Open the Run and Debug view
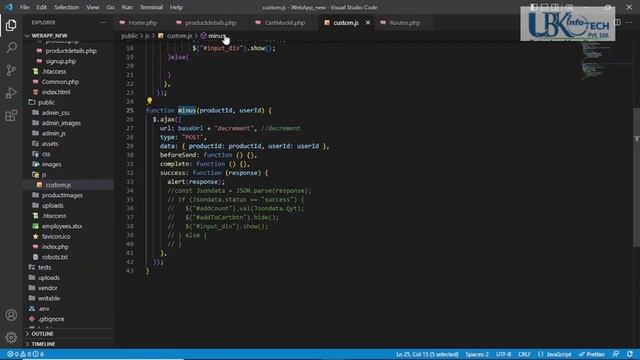The width and height of the screenshot is (640, 360). point(11,93)
